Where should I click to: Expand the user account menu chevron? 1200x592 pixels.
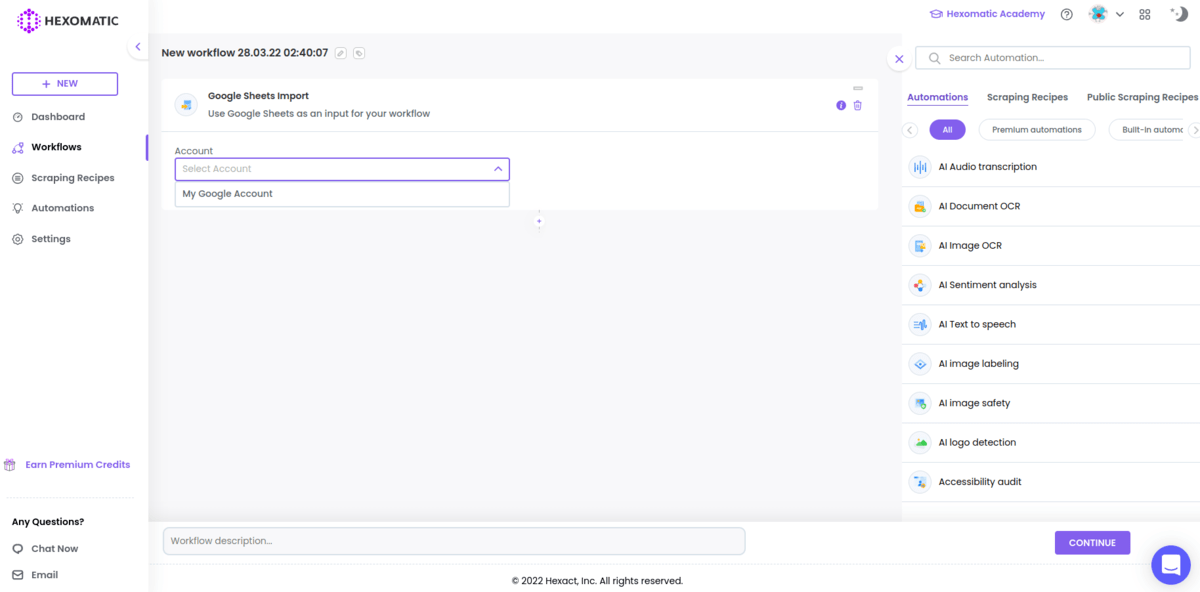point(1120,13)
